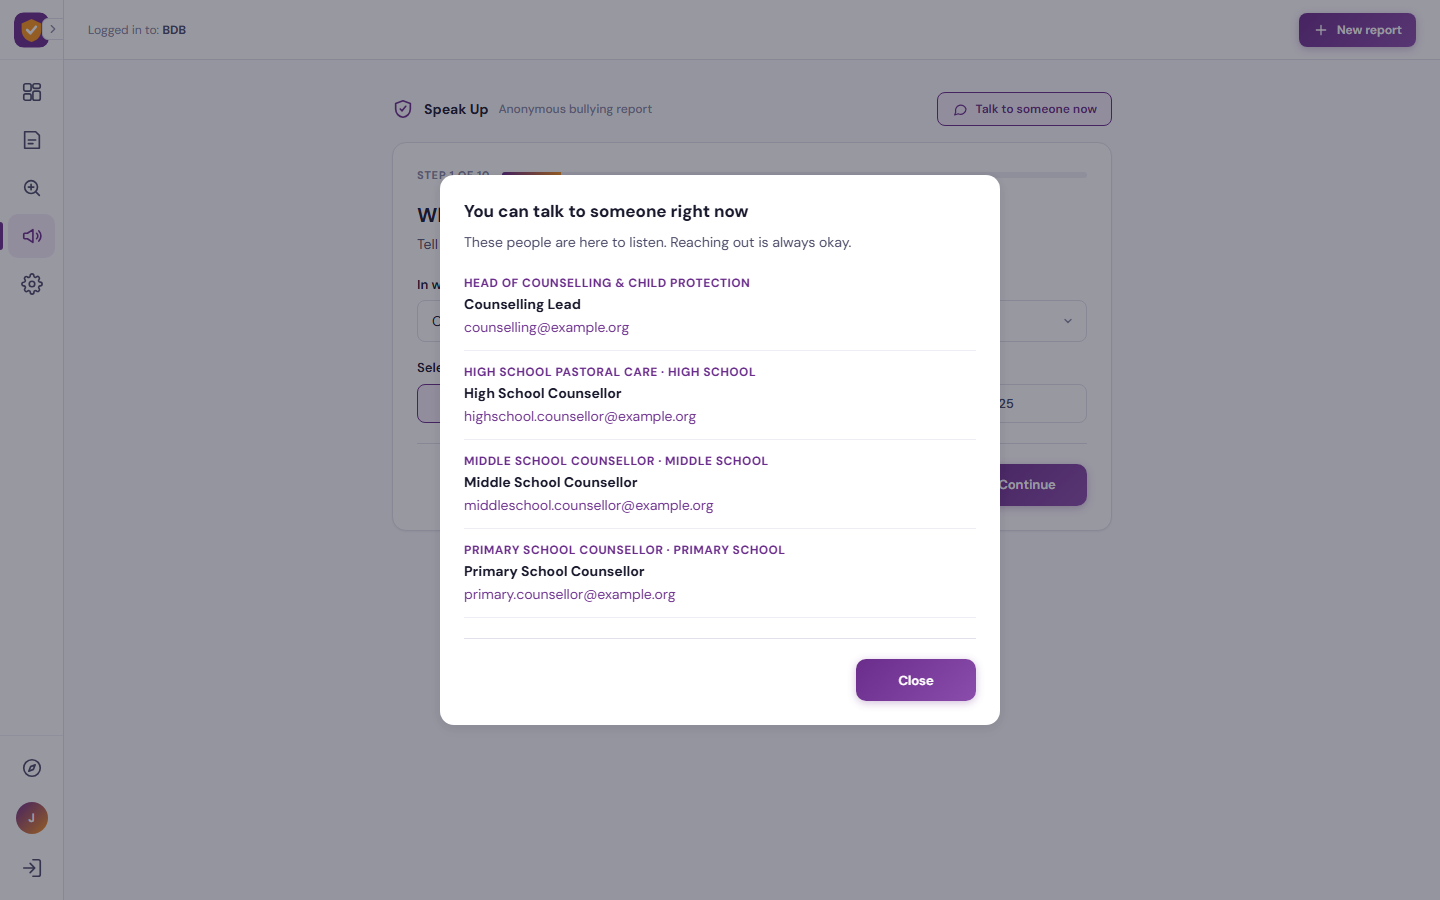Close the talk to someone dialog
This screenshot has height=900, width=1440.
coord(916,680)
